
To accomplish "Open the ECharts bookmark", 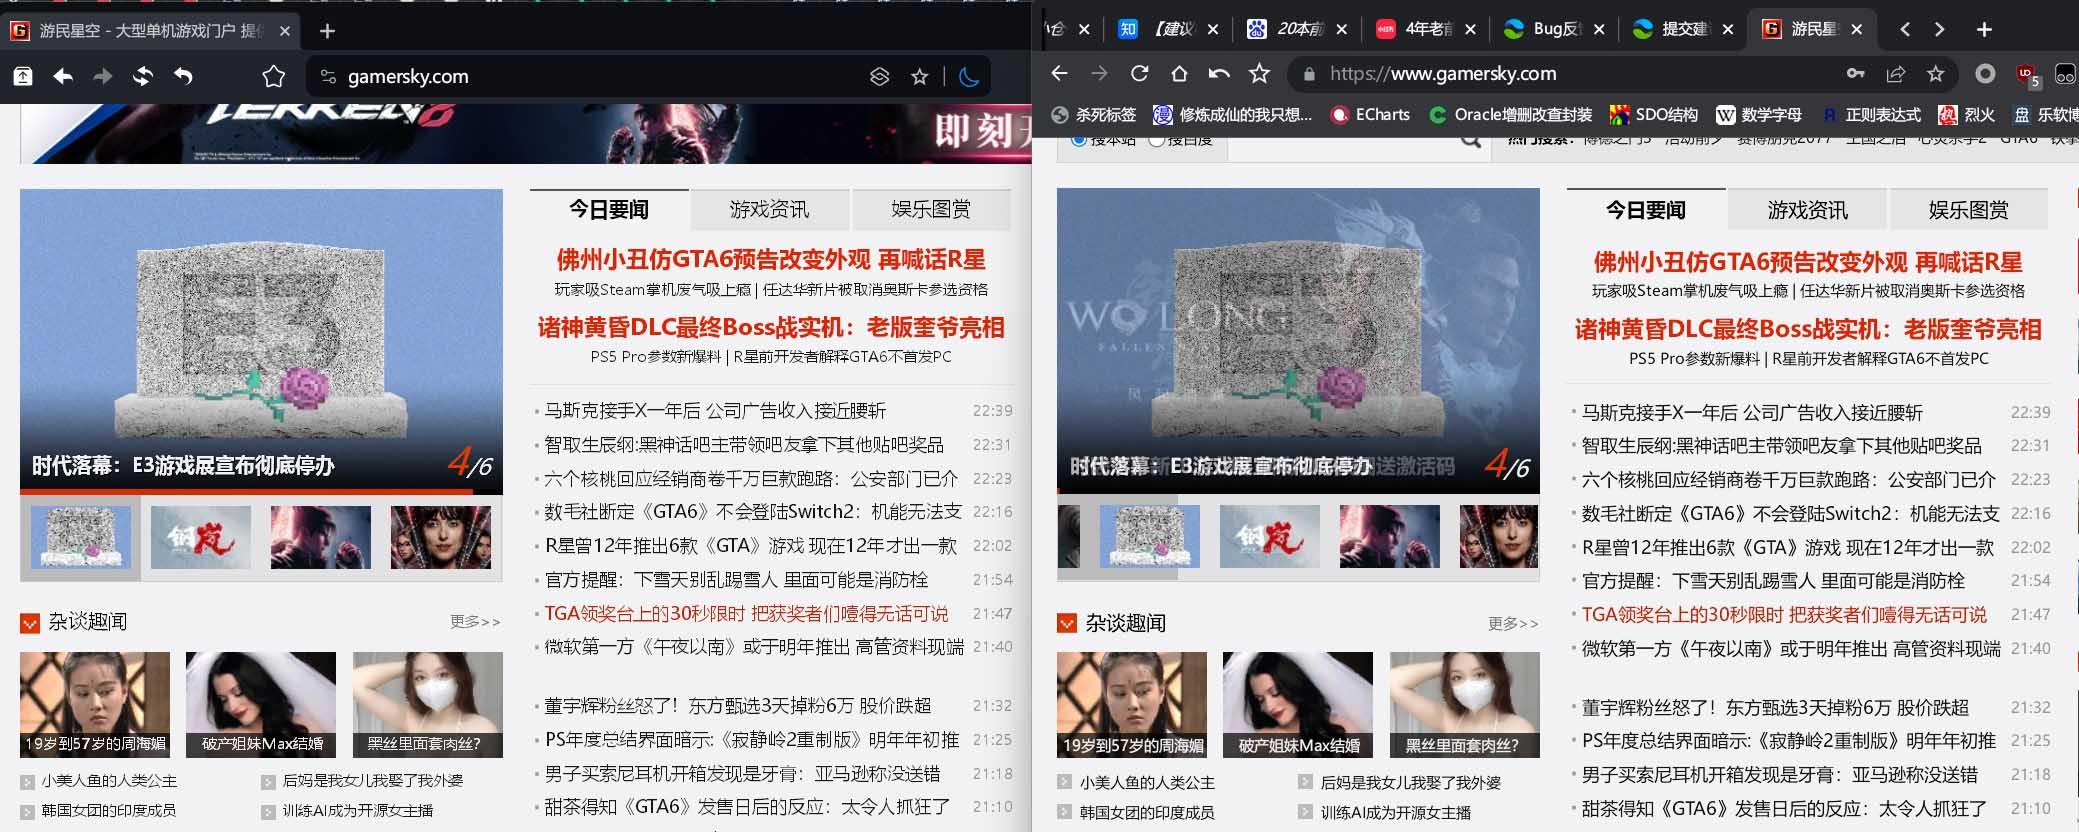I will pos(1370,115).
